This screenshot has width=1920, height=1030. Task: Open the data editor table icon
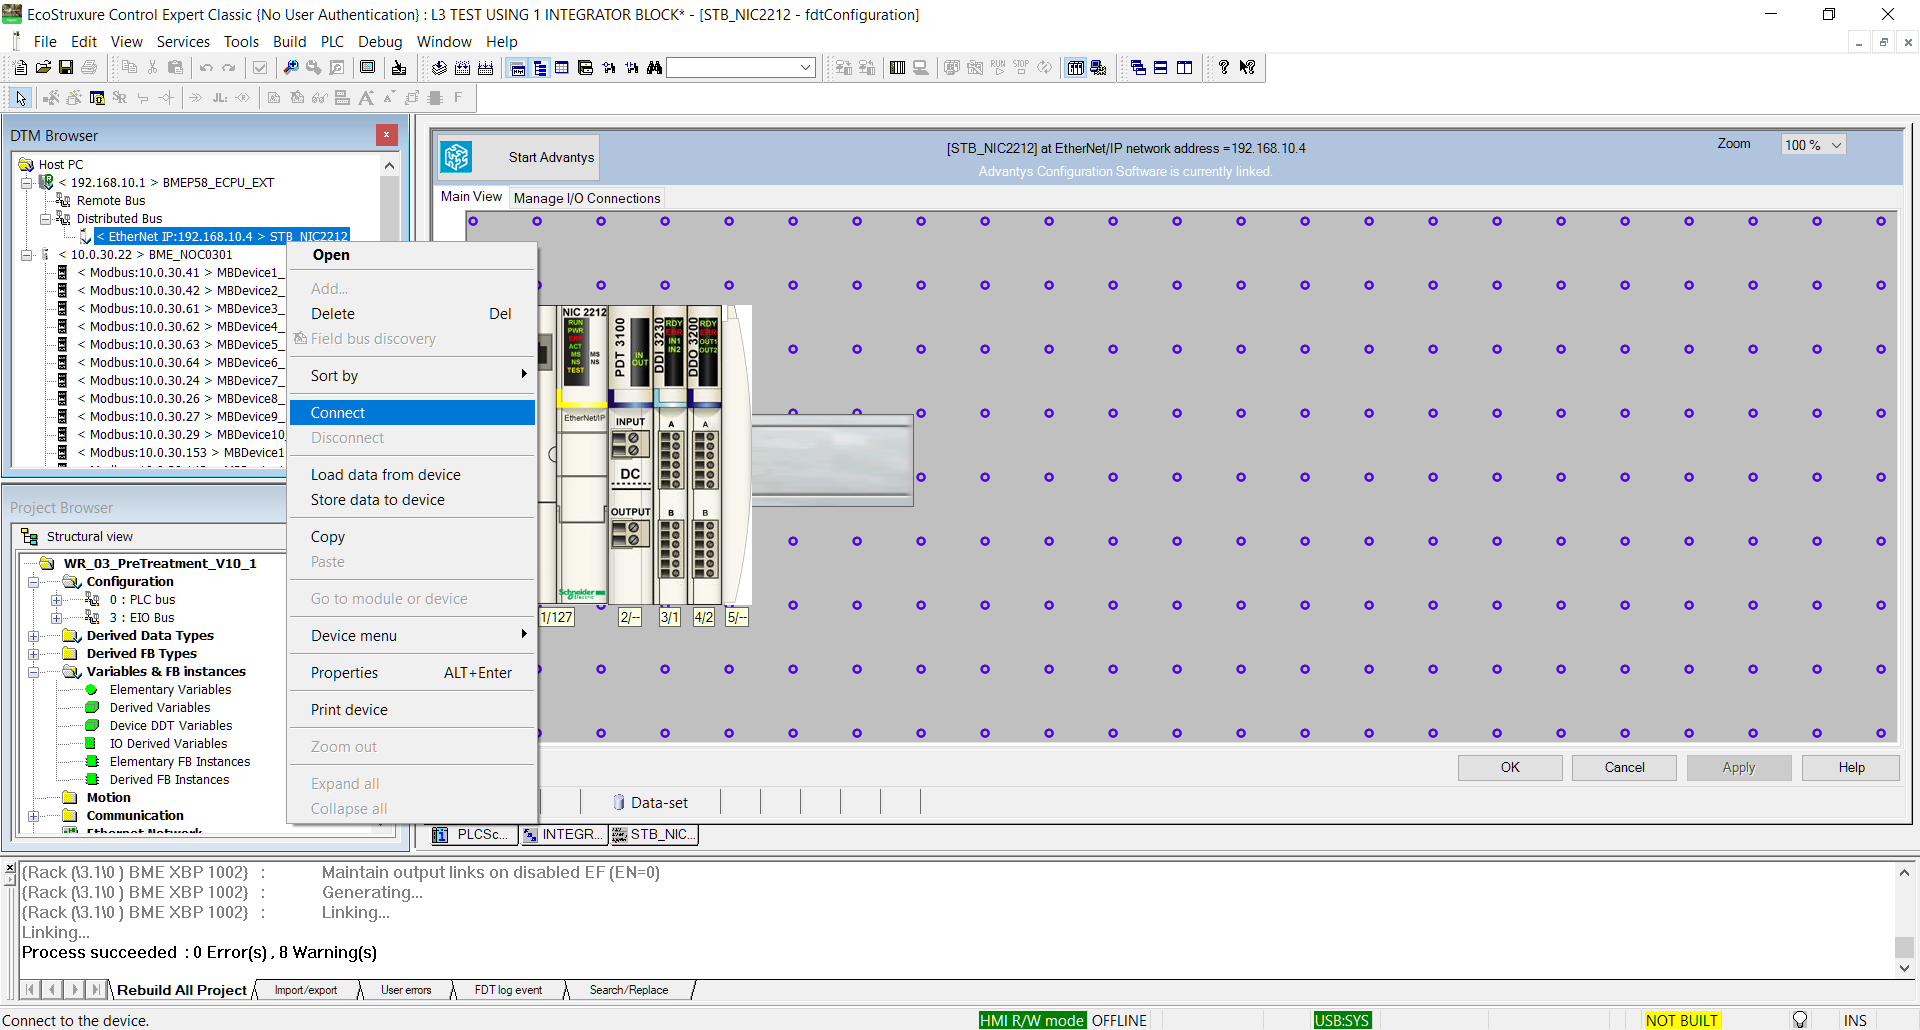(x=562, y=67)
